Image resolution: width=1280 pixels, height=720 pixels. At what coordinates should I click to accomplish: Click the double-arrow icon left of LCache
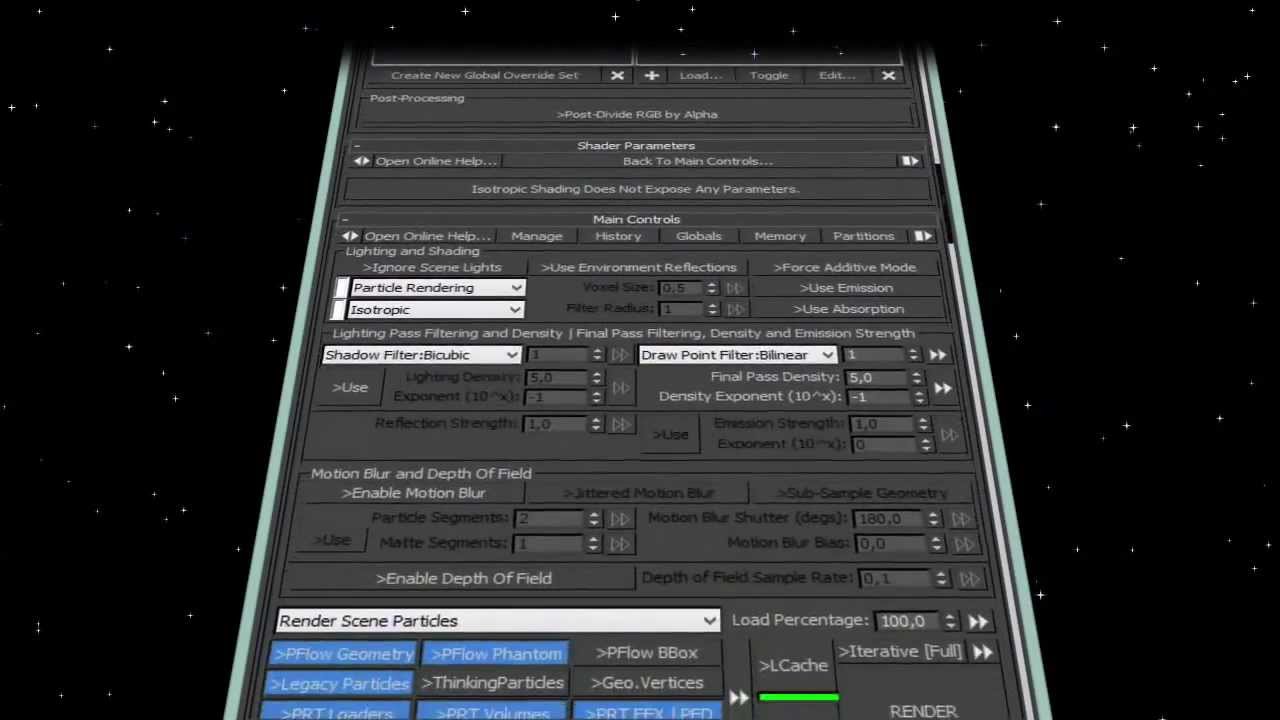[x=739, y=698]
